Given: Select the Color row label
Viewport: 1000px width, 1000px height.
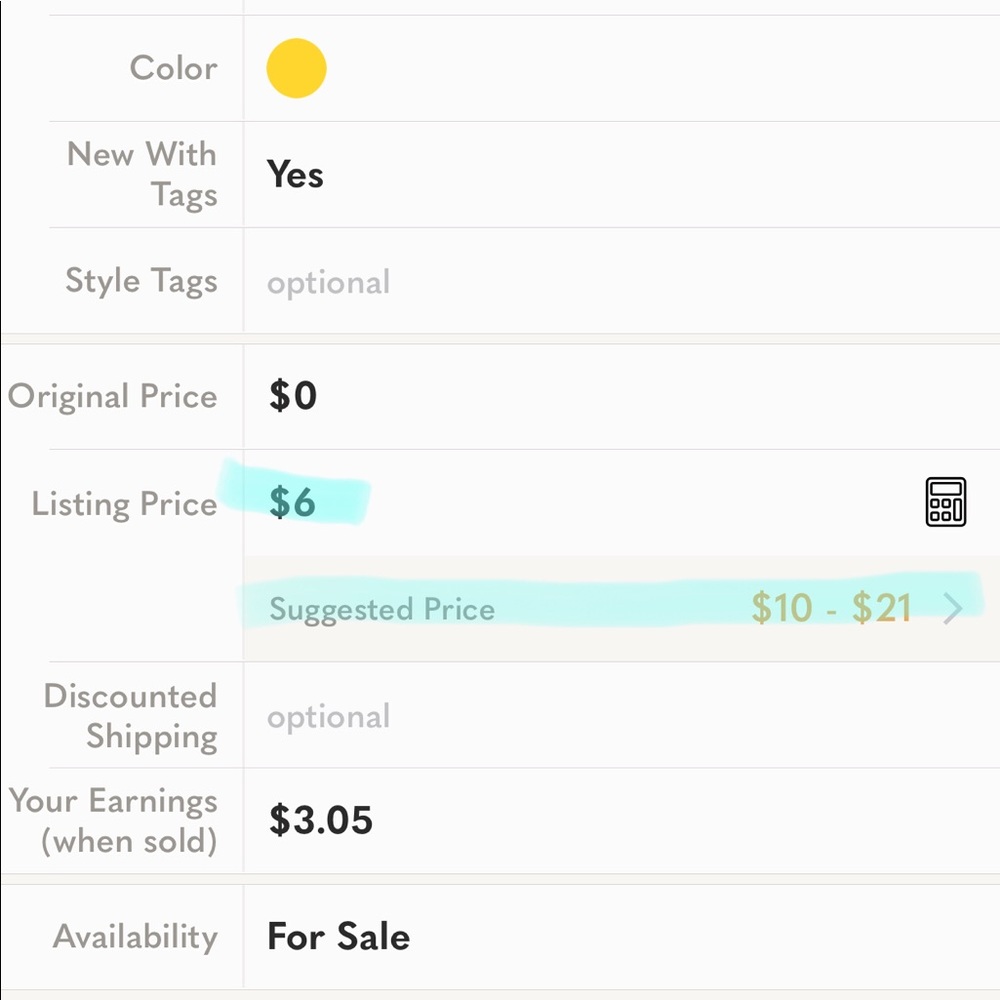Looking at the screenshot, I should tap(173, 68).
